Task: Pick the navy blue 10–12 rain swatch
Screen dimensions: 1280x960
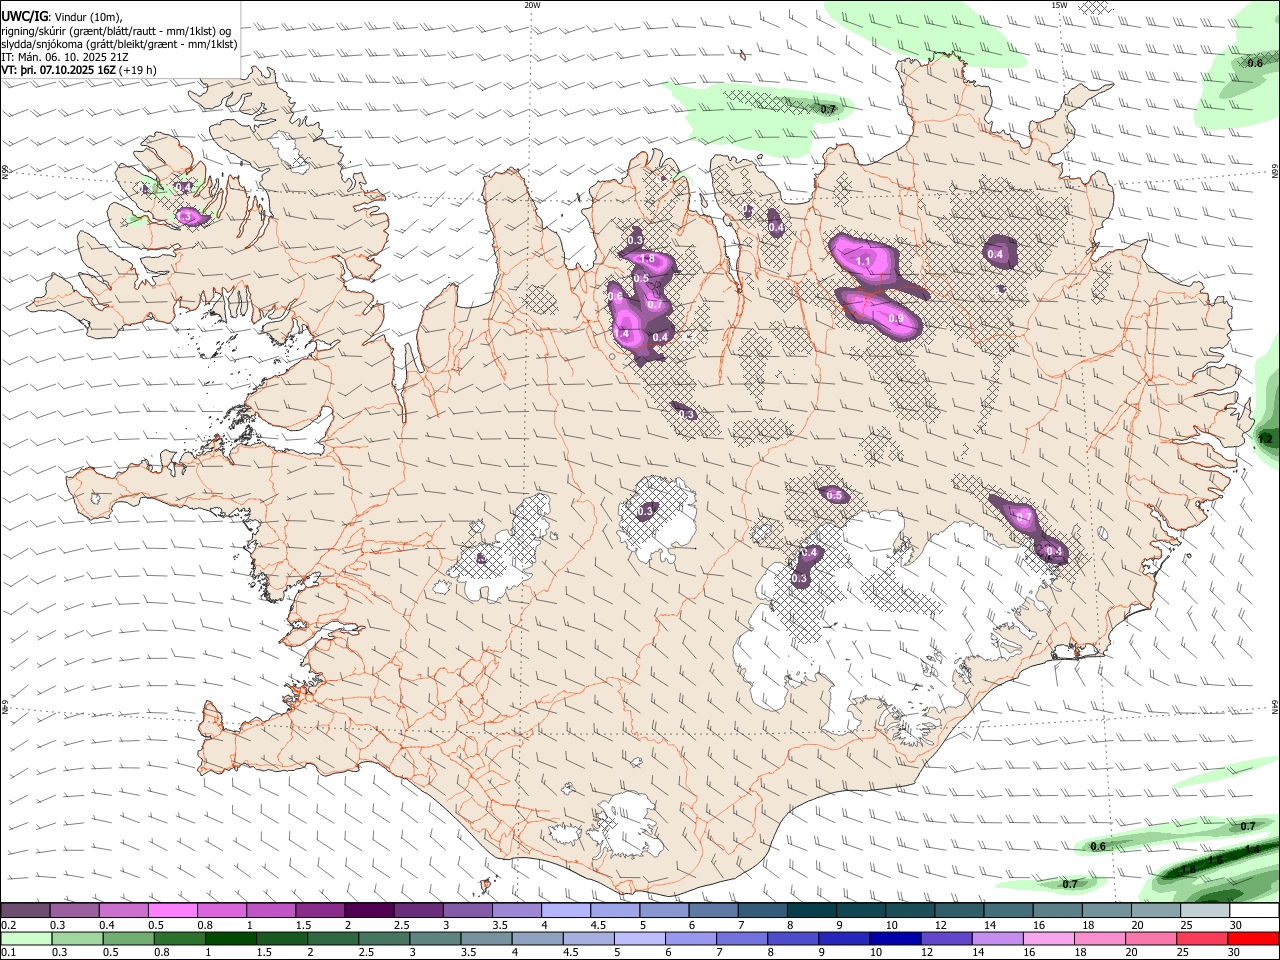Action: (x=894, y=938)
